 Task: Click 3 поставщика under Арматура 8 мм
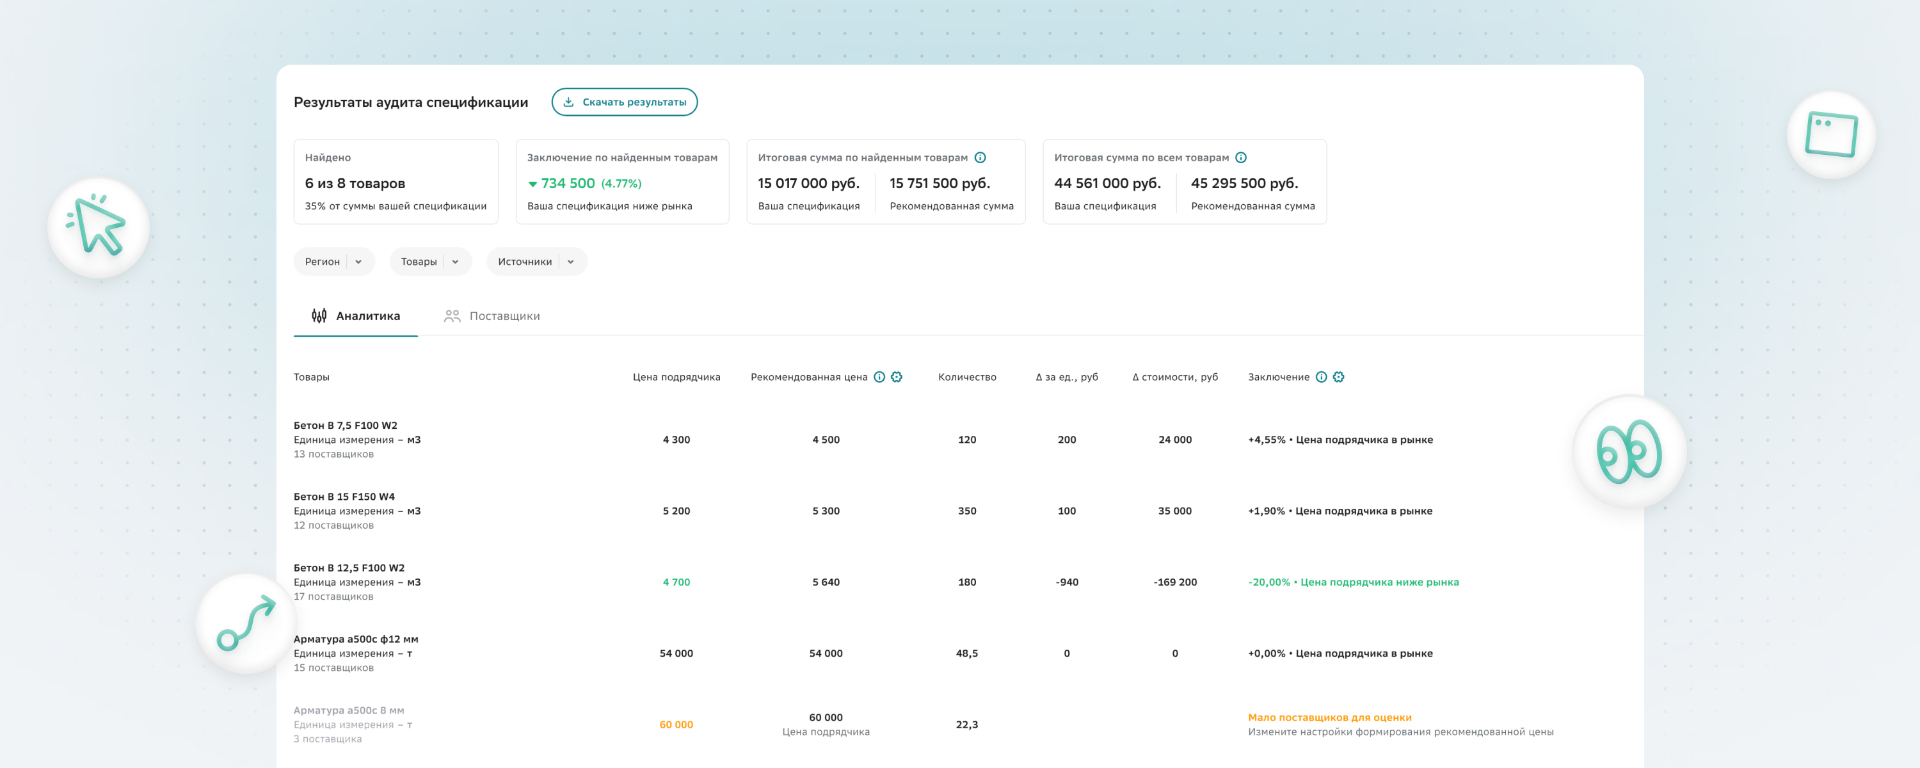click(x=328, y=740)
